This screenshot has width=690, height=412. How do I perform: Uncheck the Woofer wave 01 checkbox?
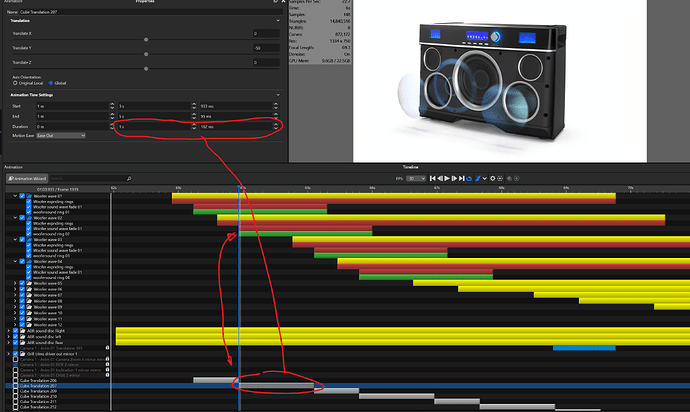22,196
